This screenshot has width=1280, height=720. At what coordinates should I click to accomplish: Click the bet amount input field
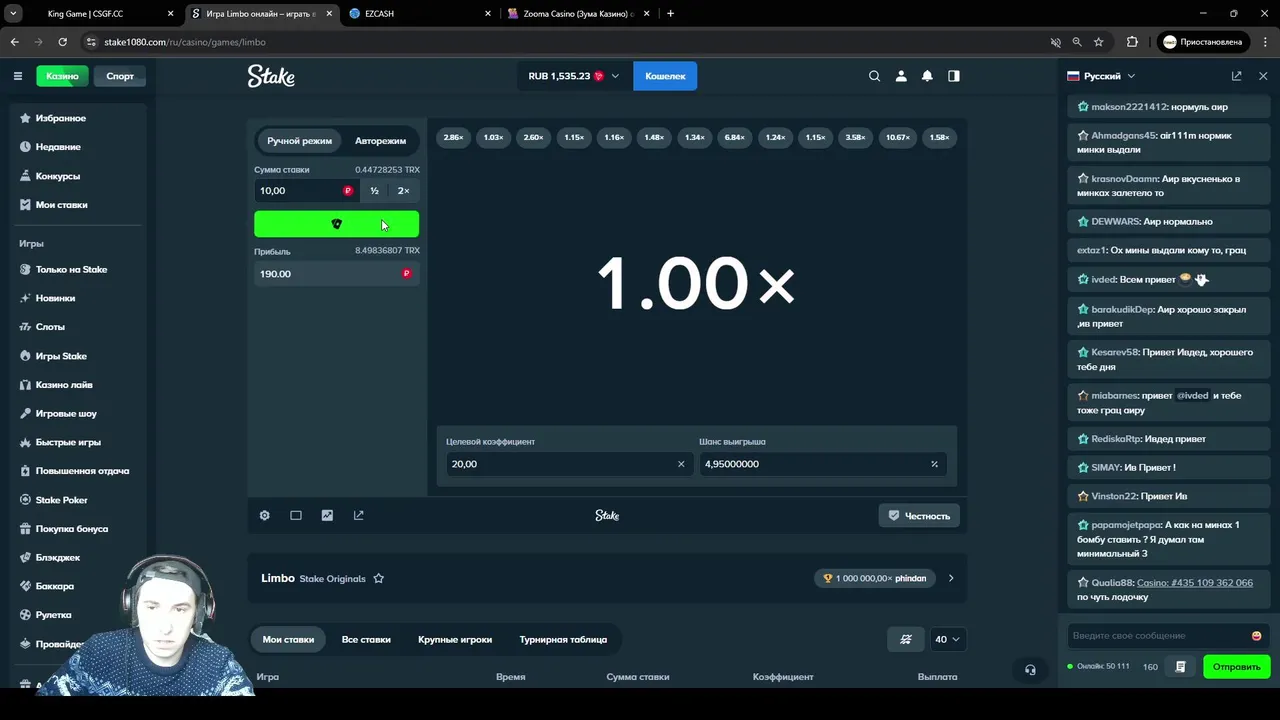point(304,191)
